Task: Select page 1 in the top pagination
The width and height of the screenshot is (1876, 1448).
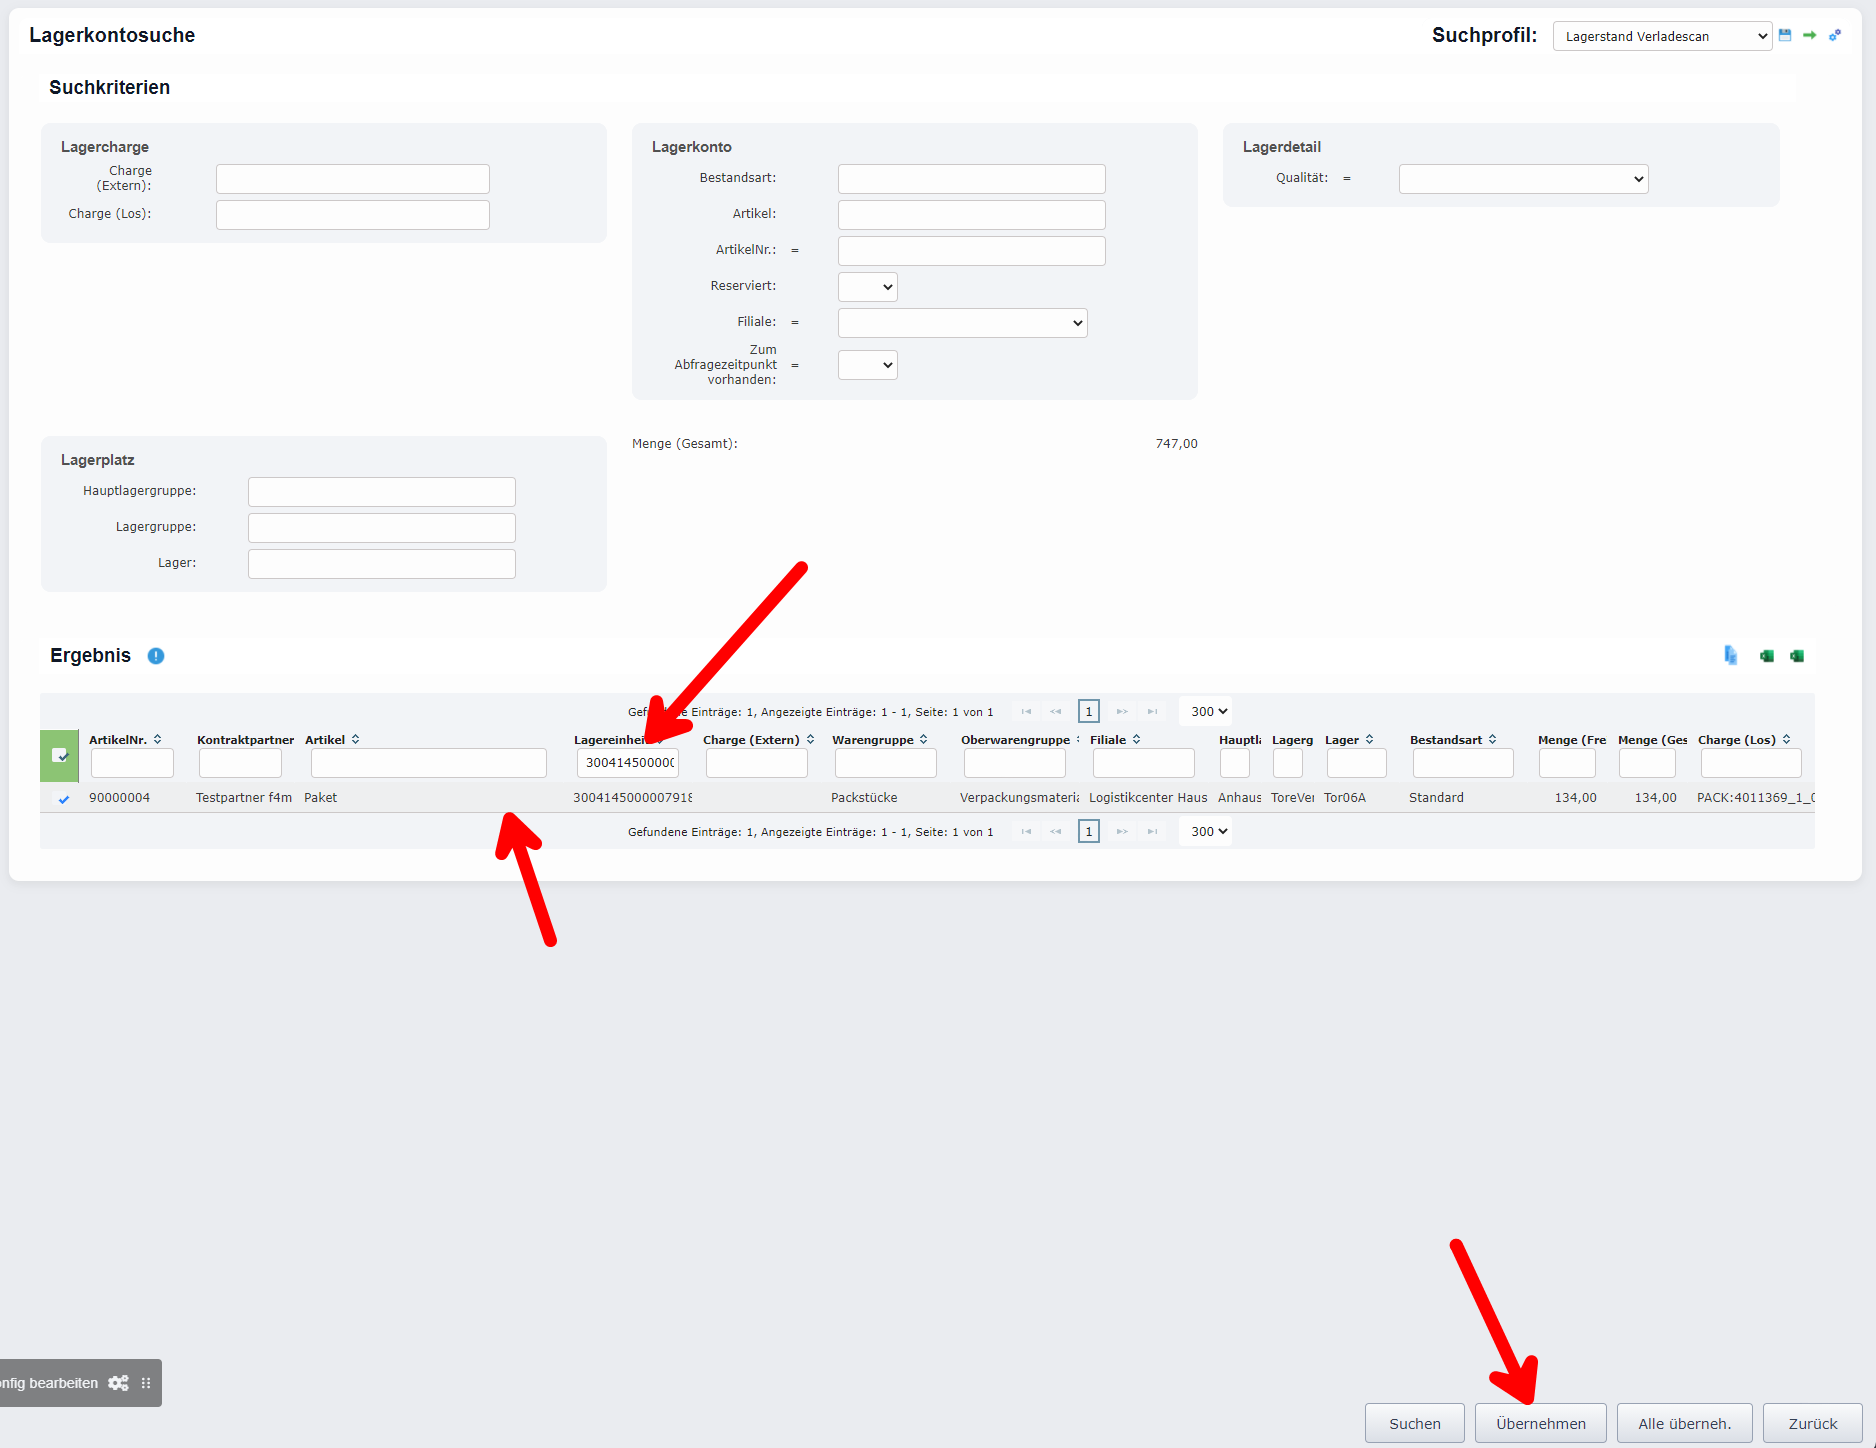Action: (1089, 712)
